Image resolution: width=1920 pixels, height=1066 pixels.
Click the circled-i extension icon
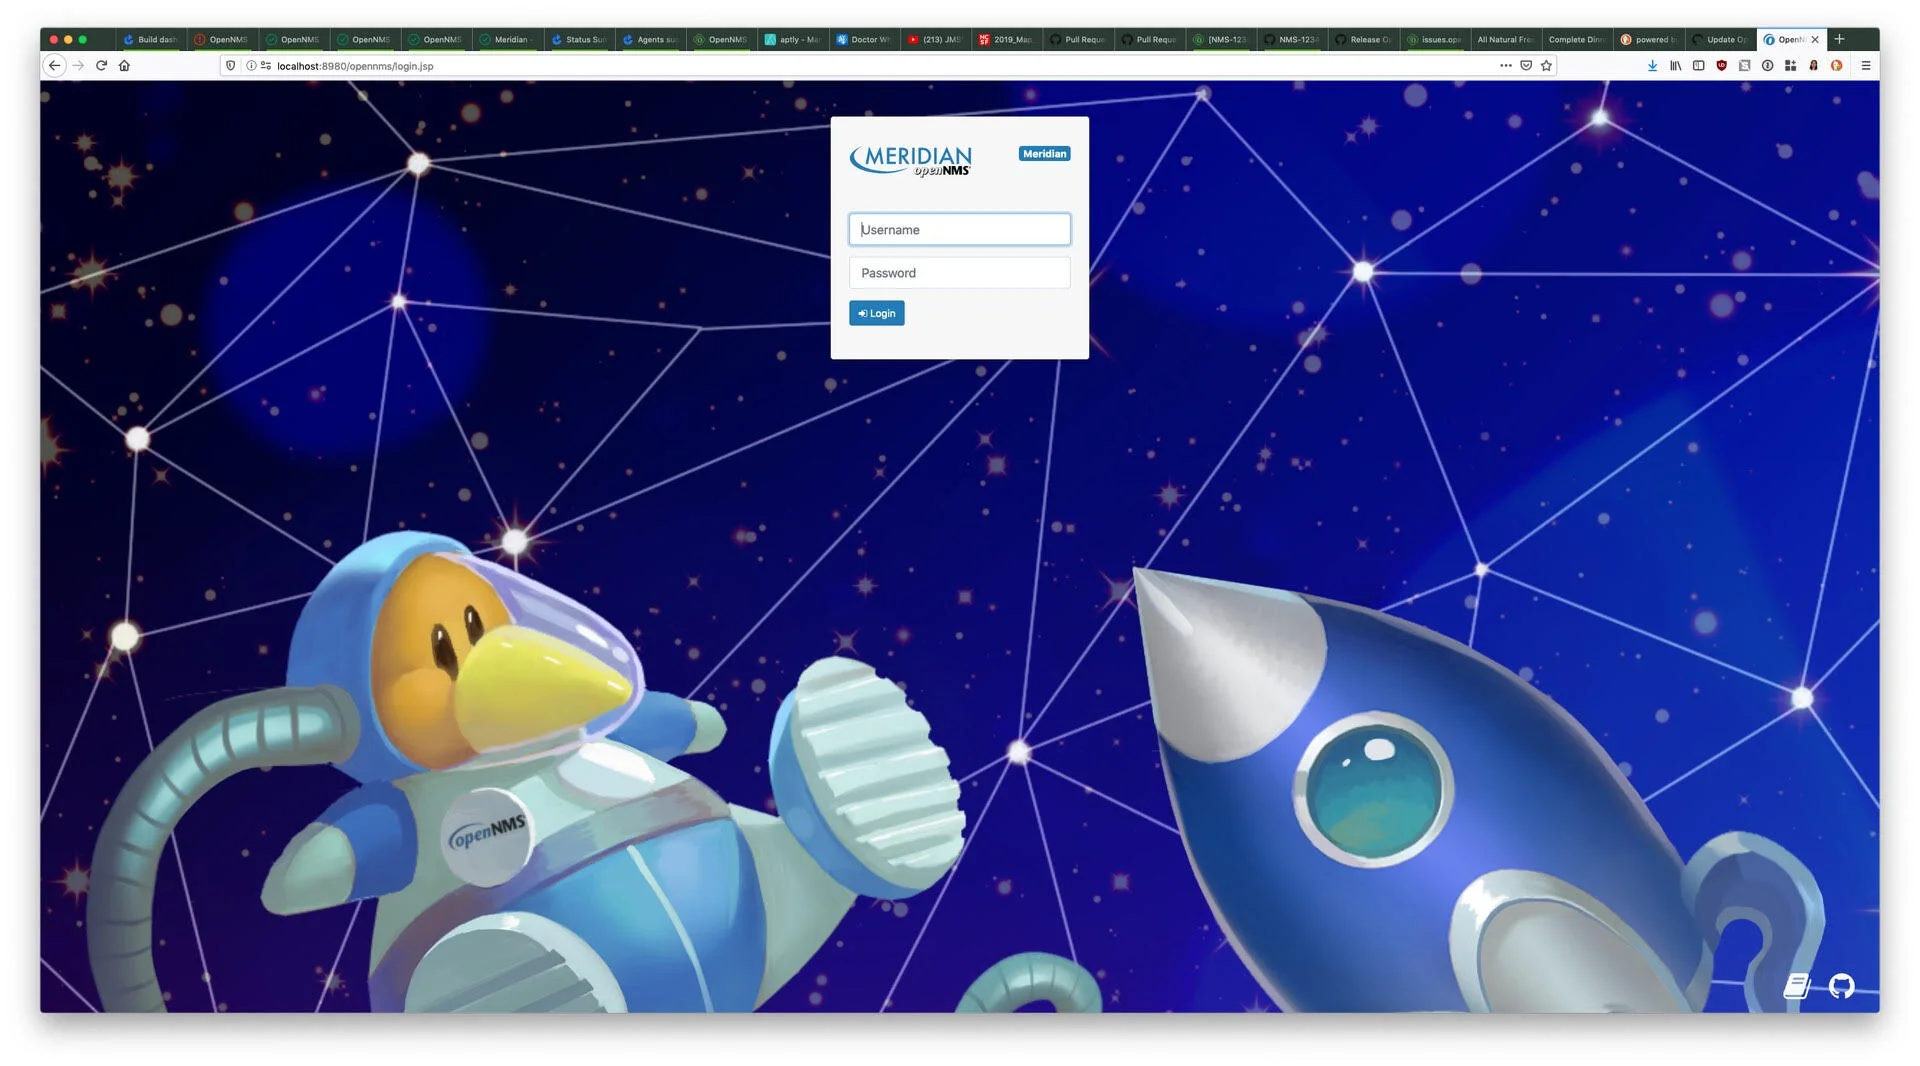pyautogui.click(x=1767, y=66)
